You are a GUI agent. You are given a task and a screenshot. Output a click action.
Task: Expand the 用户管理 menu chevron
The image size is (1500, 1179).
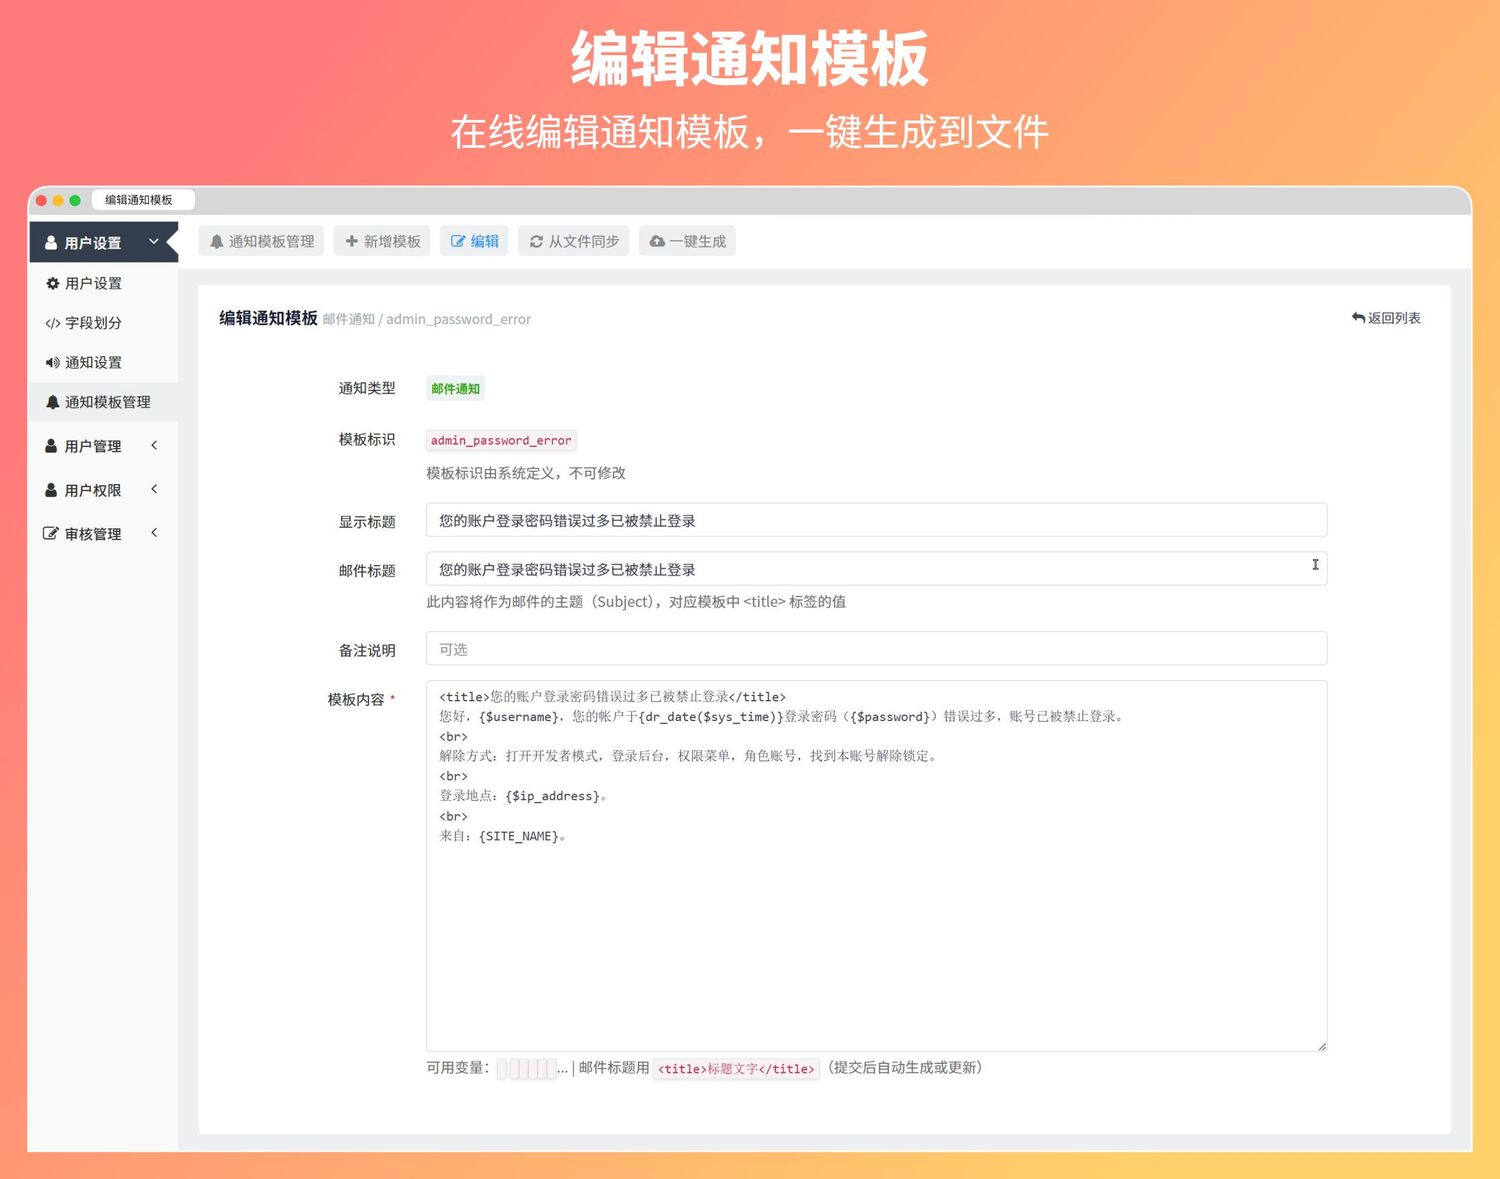click(154, 445)
